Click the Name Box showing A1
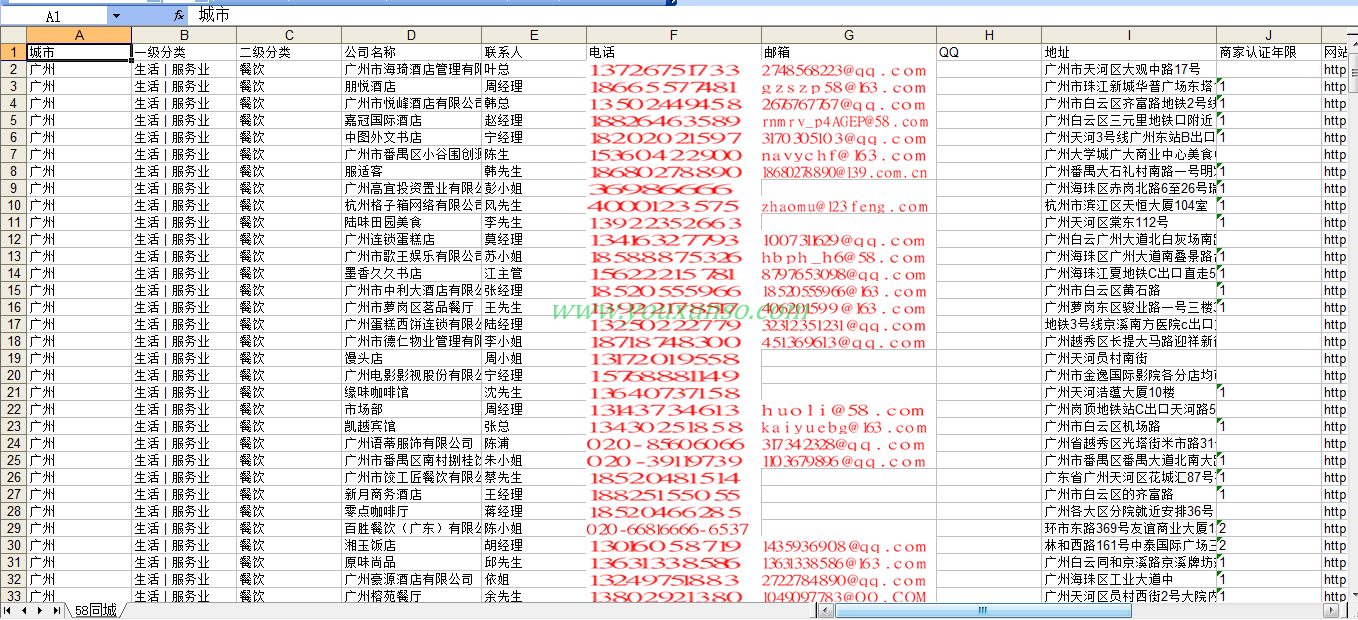The image size is (1358, 620). pyautogui.click(x=53, y=16)
